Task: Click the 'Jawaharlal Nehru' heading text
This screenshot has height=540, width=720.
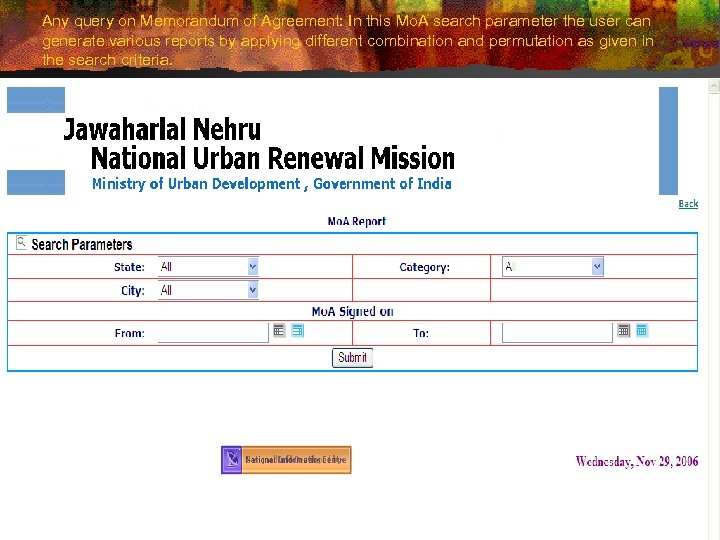Action: 162,129
